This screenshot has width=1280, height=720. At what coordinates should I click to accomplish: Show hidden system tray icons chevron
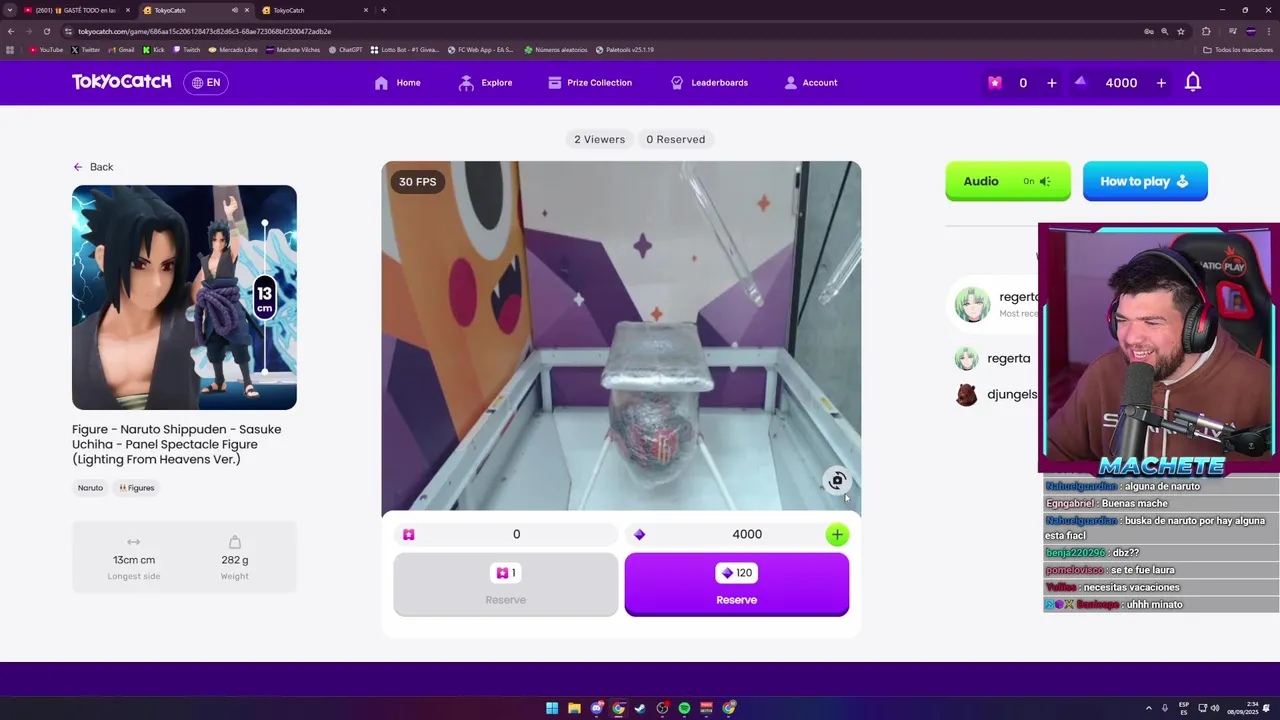[x=1148, y=708]
